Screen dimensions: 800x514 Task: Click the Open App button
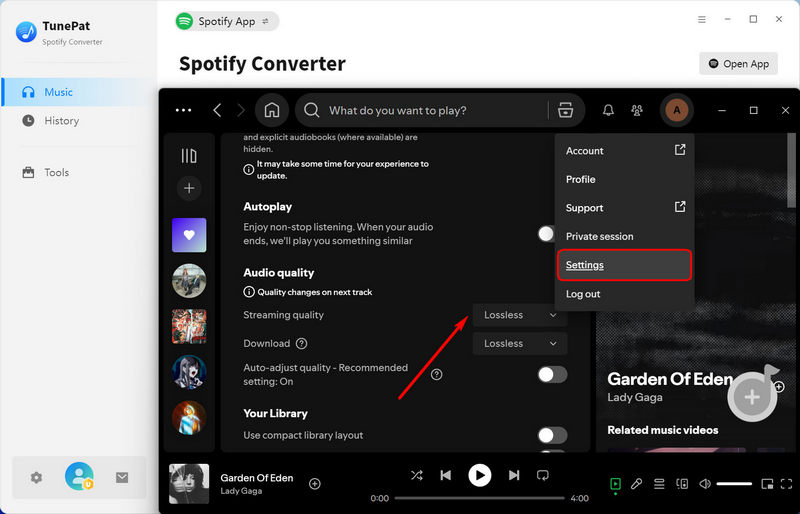click(x=738, y=64)
